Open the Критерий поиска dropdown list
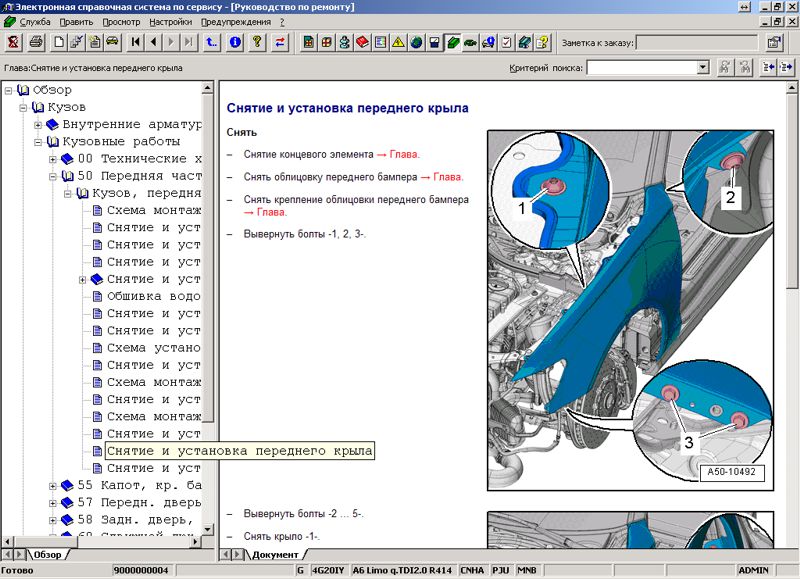800x579 pixels. click(703, 68)
